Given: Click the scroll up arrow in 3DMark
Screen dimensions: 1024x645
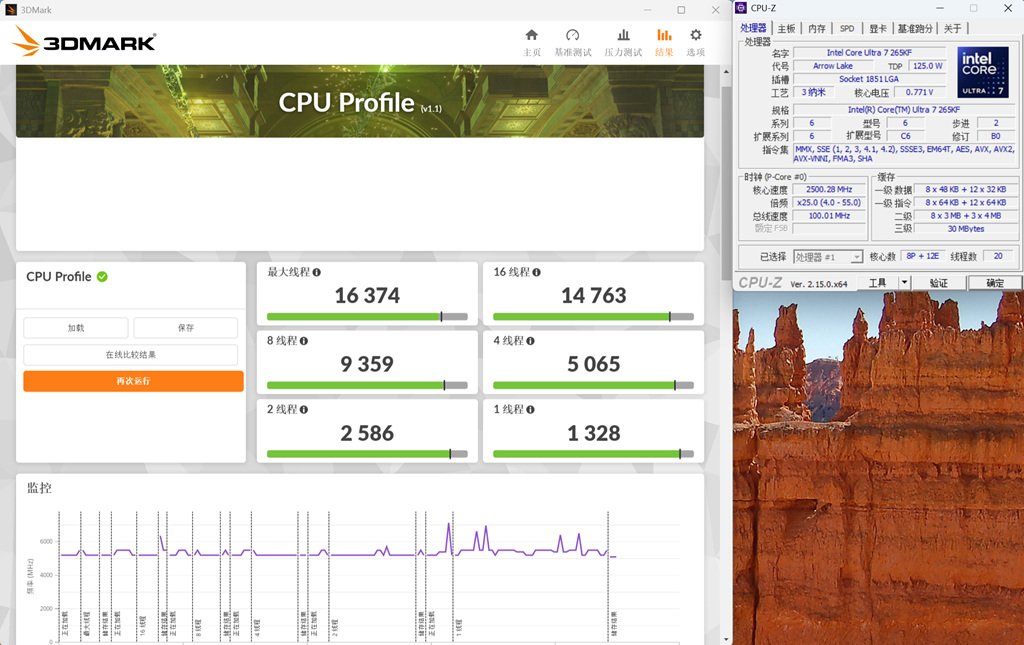Looking at the screenshot, I should click(726, 71).
